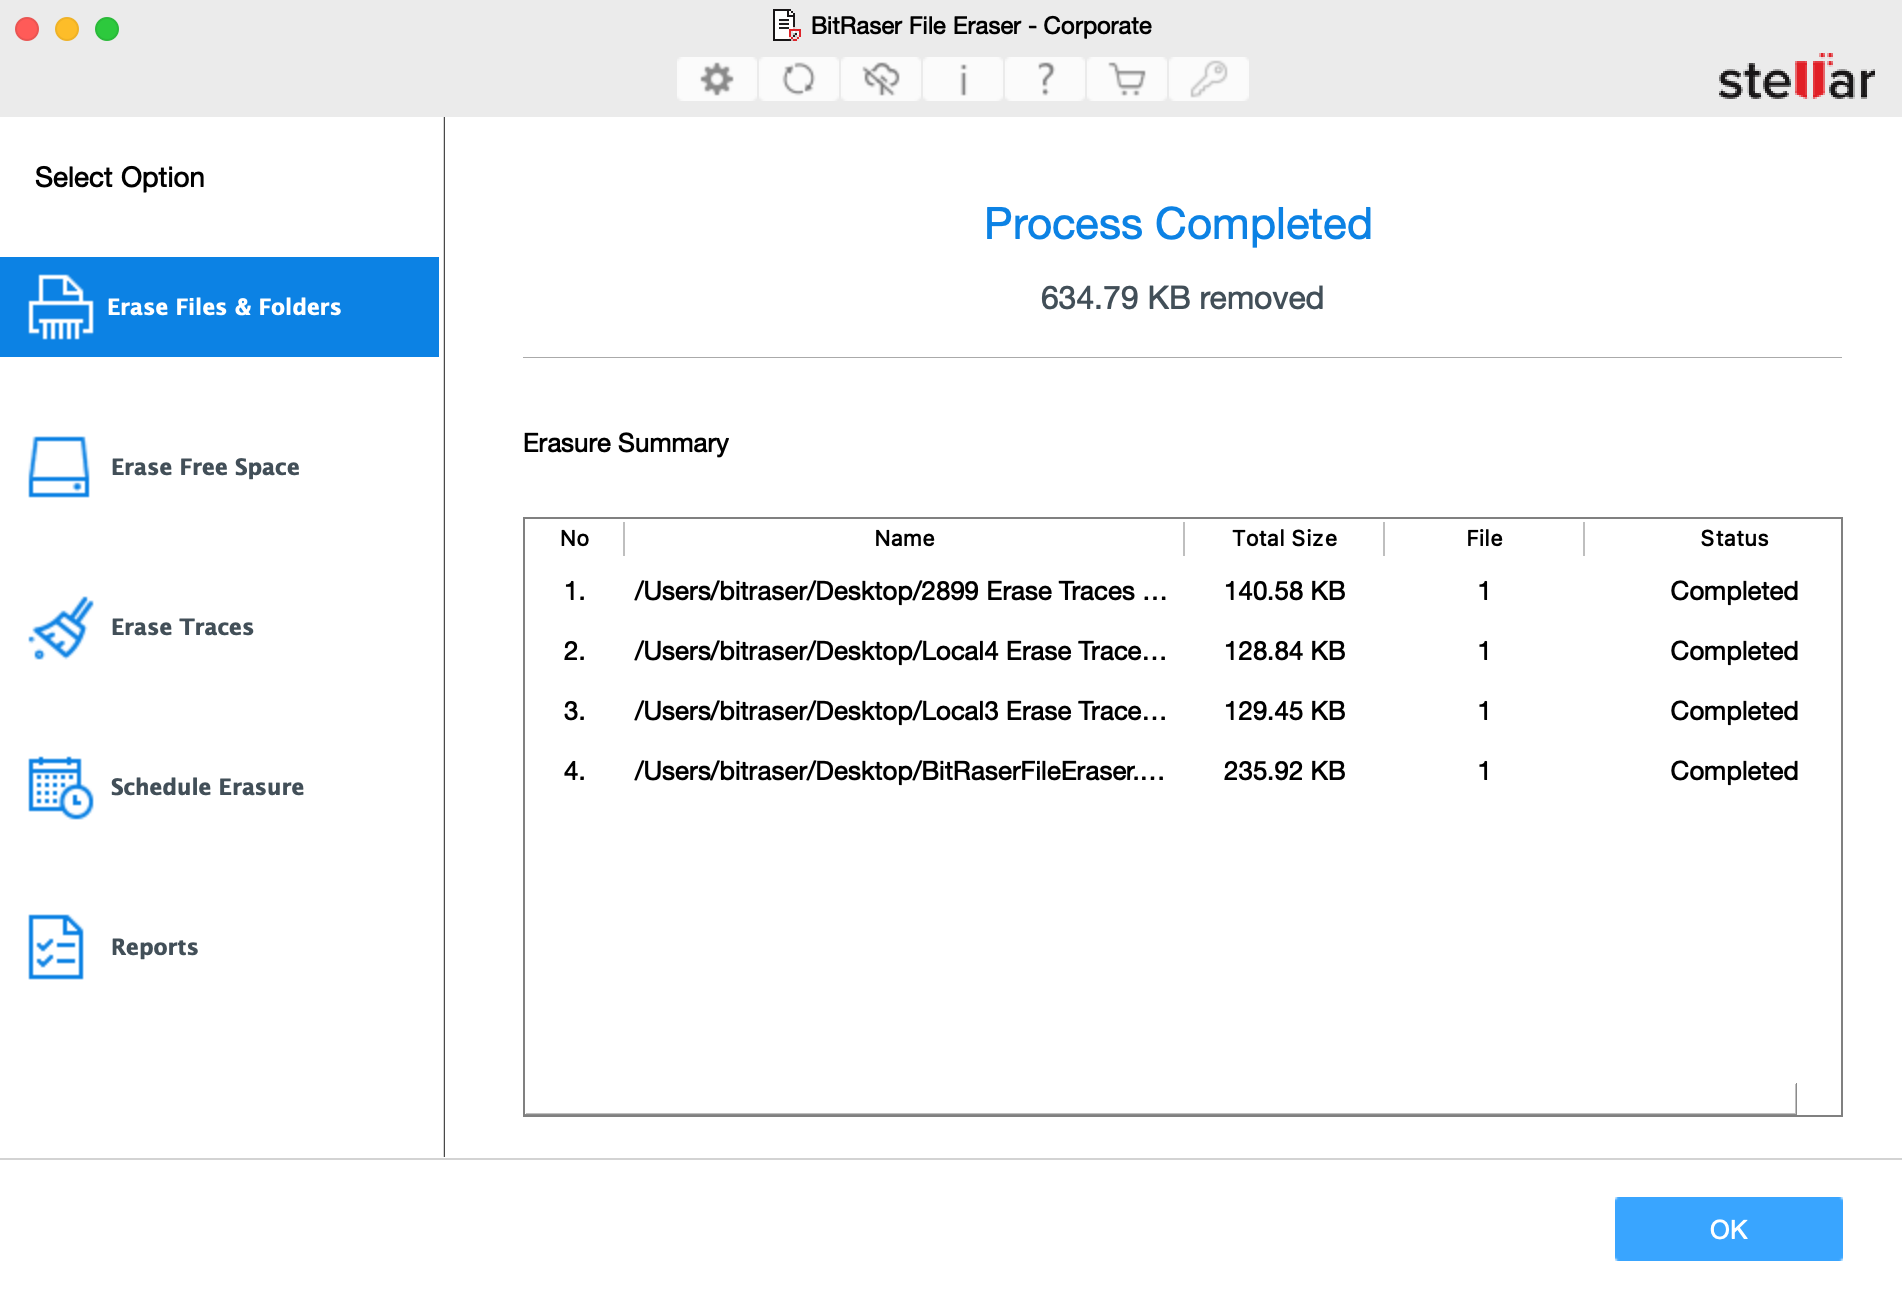Open Schedule Erasure option

tap(220, 787)
